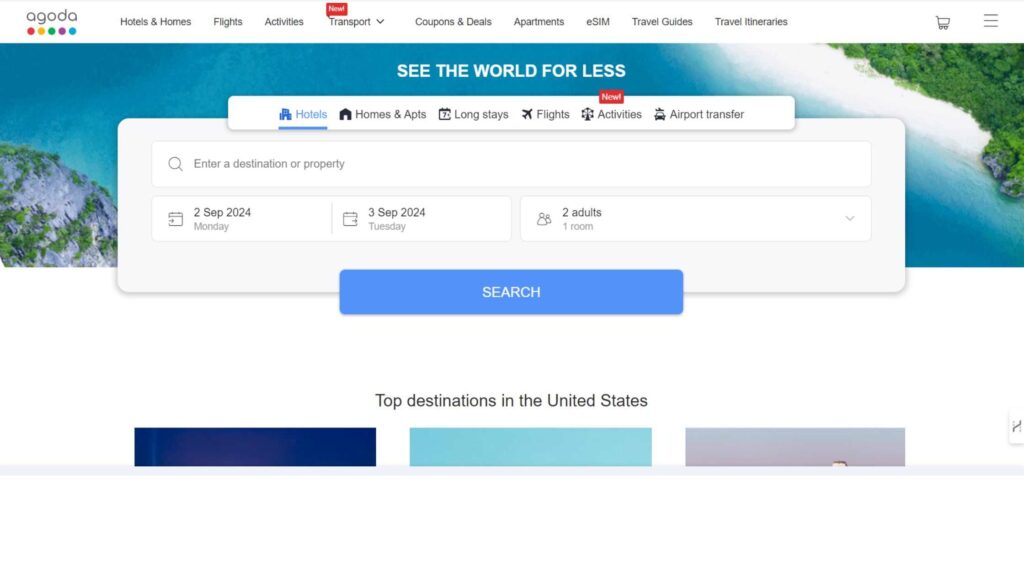Image resolution: width=1024 pixels, height=576 pixels.
Task: Click the check-out calendar icon
Action: coord(350,219)
